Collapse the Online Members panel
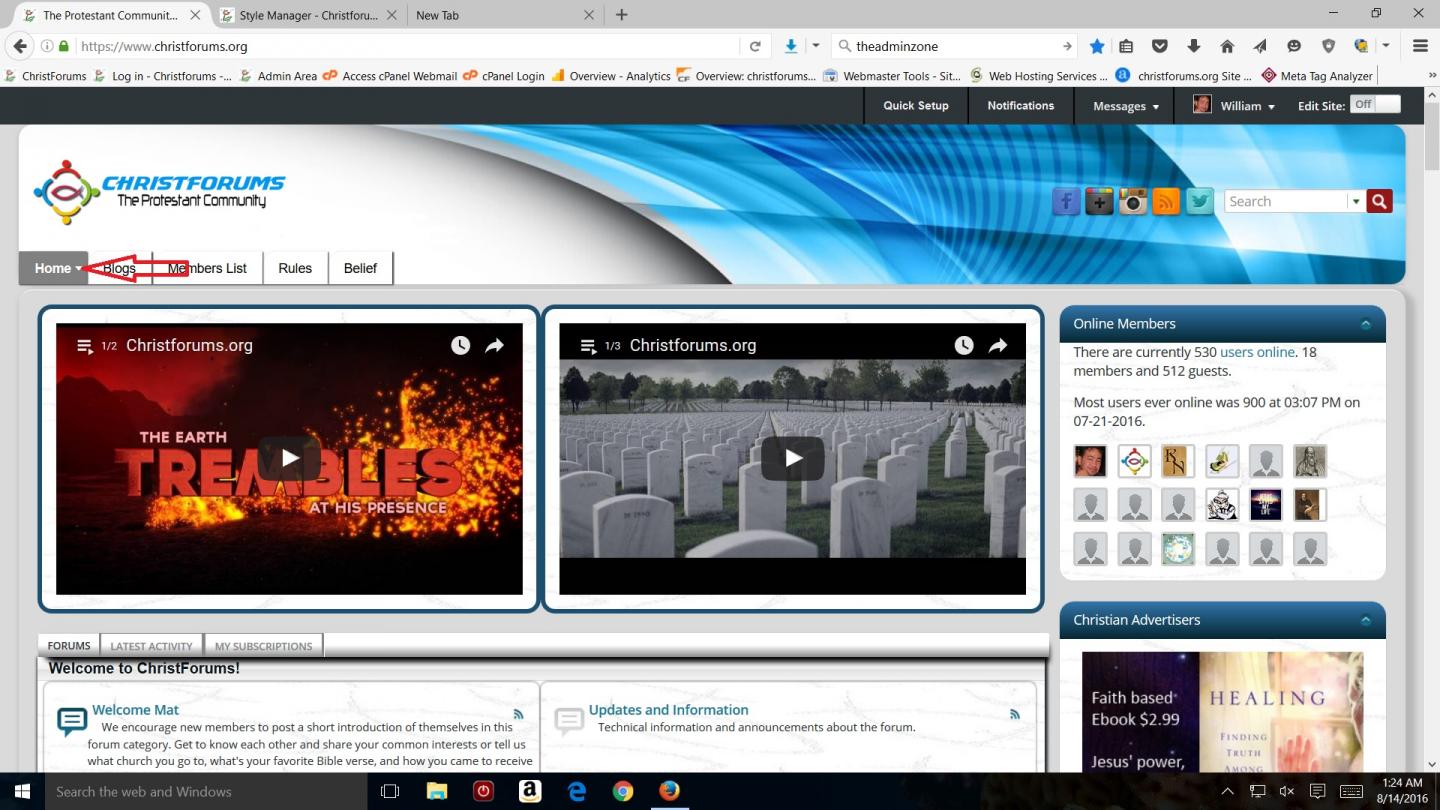The width and height of the screenshot is (1440, 810). (1365, 324)
